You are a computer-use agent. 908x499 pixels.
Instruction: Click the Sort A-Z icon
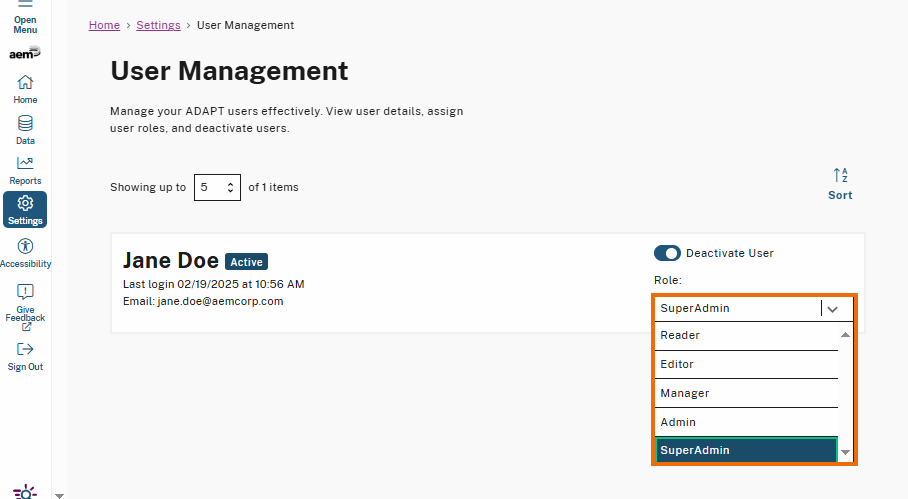840,176
